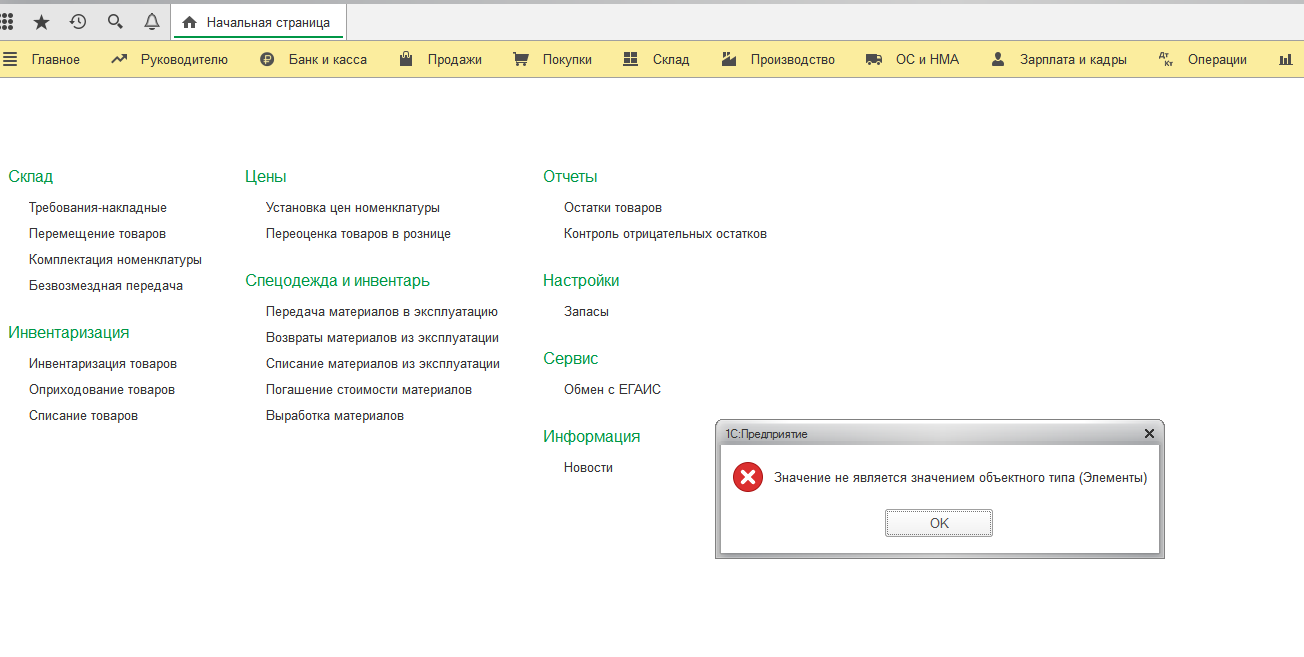The width and height of the screenshot is (1304, 657).
Task: Click the Favorites star icon
Action: 41,21
